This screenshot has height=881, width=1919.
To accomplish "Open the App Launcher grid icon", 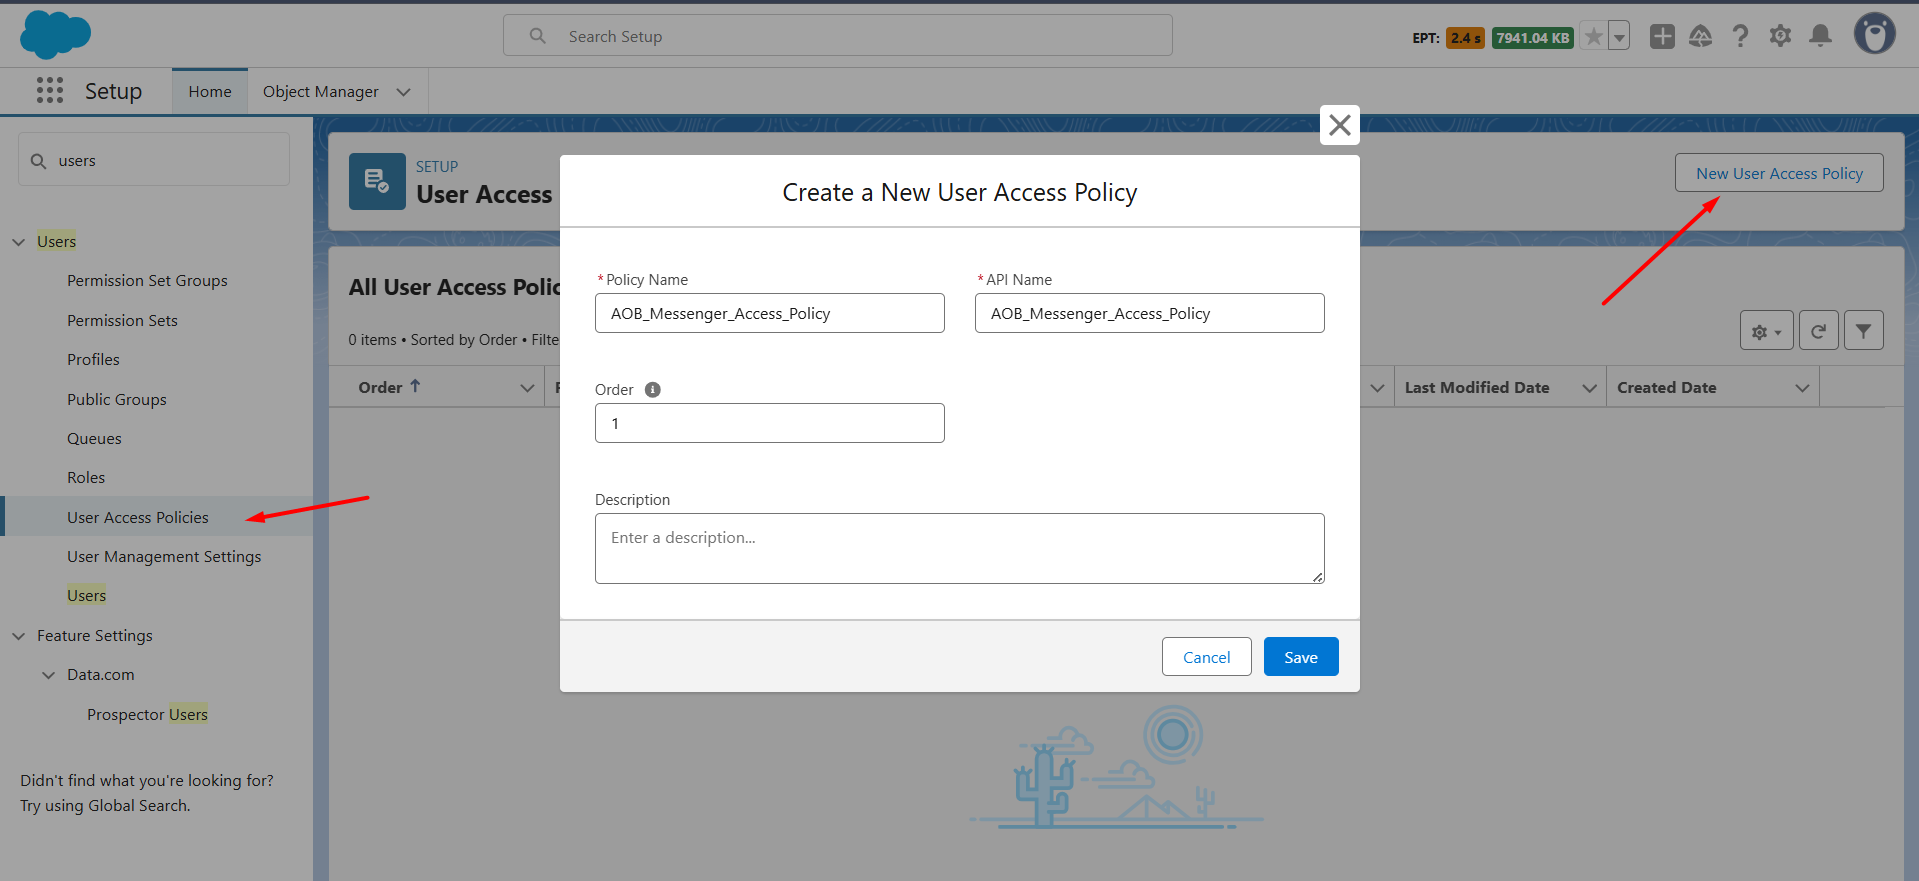I will (49, 90).
